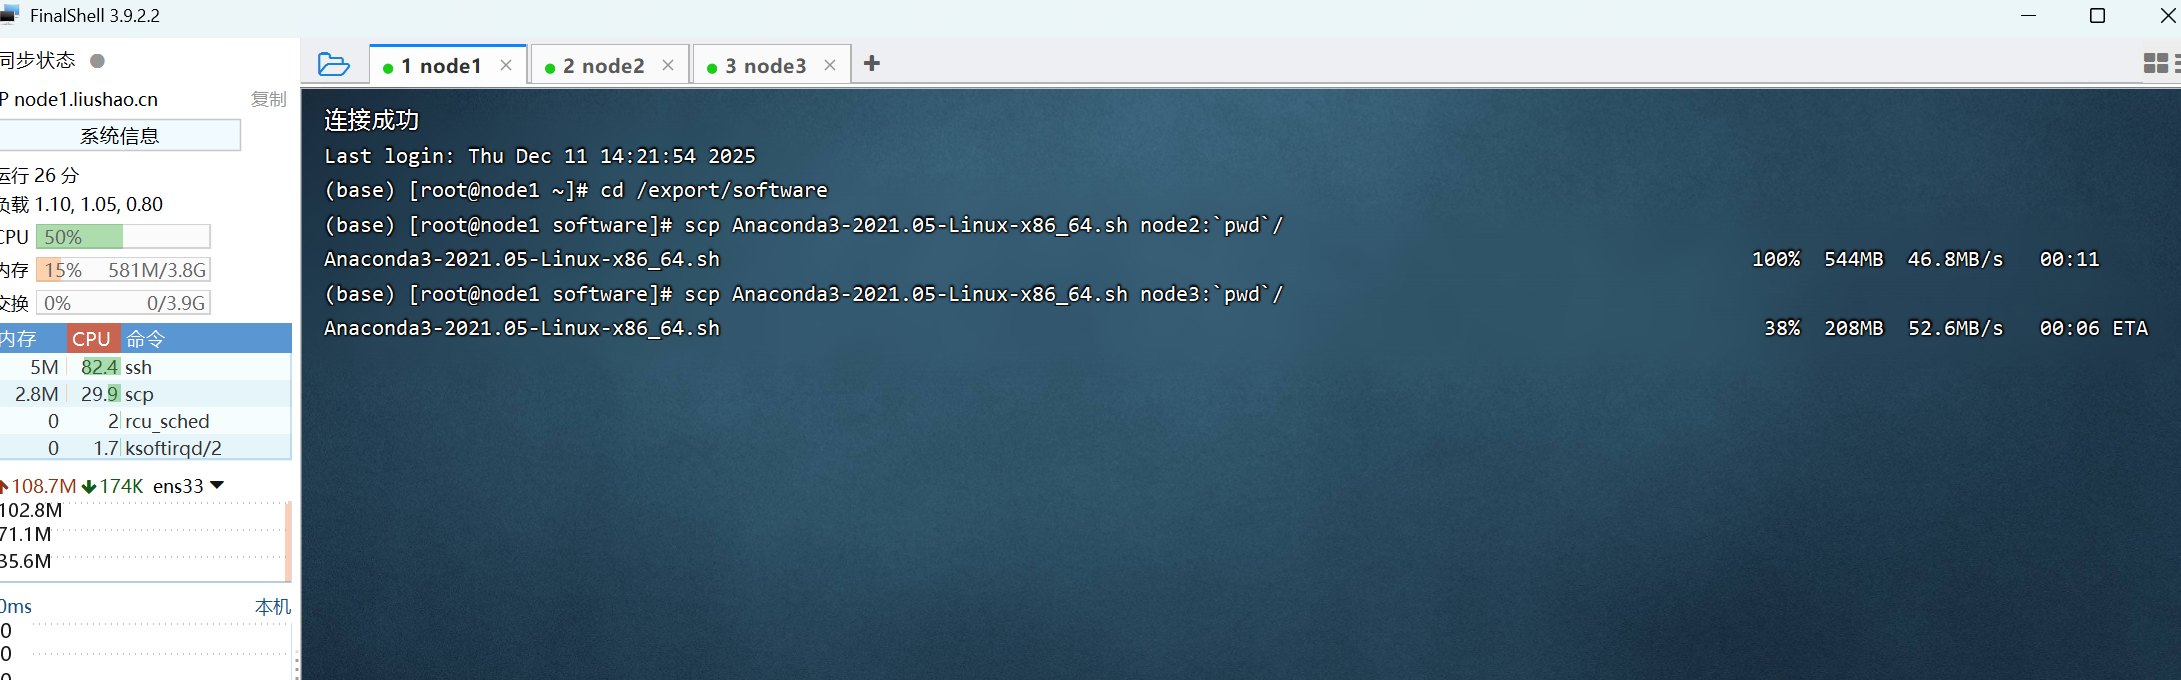Click the memory 15% usage bar
2181x680 pixels.
point(123,270)
